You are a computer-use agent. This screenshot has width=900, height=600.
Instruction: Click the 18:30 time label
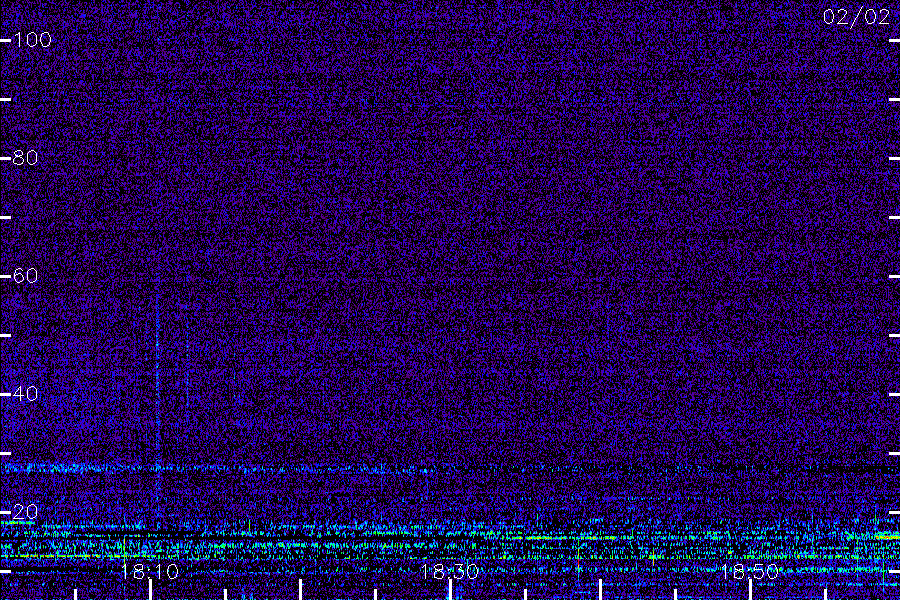pyautogui.click(x=449, y=571)
